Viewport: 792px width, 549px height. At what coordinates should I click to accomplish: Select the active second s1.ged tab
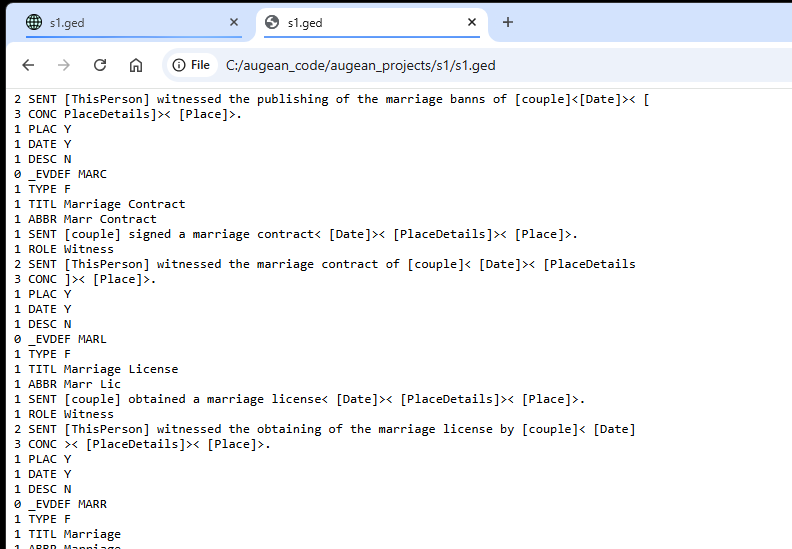click(x=370, y=22)
